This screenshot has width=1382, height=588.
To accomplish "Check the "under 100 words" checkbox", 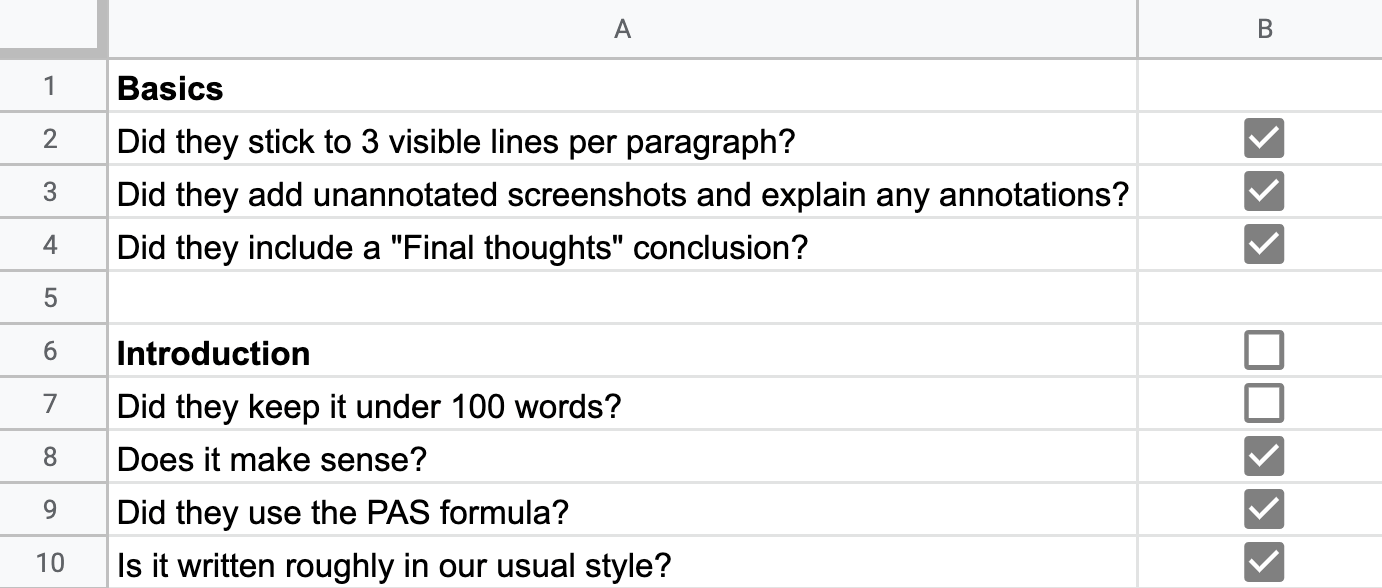I will (1263, 404).
